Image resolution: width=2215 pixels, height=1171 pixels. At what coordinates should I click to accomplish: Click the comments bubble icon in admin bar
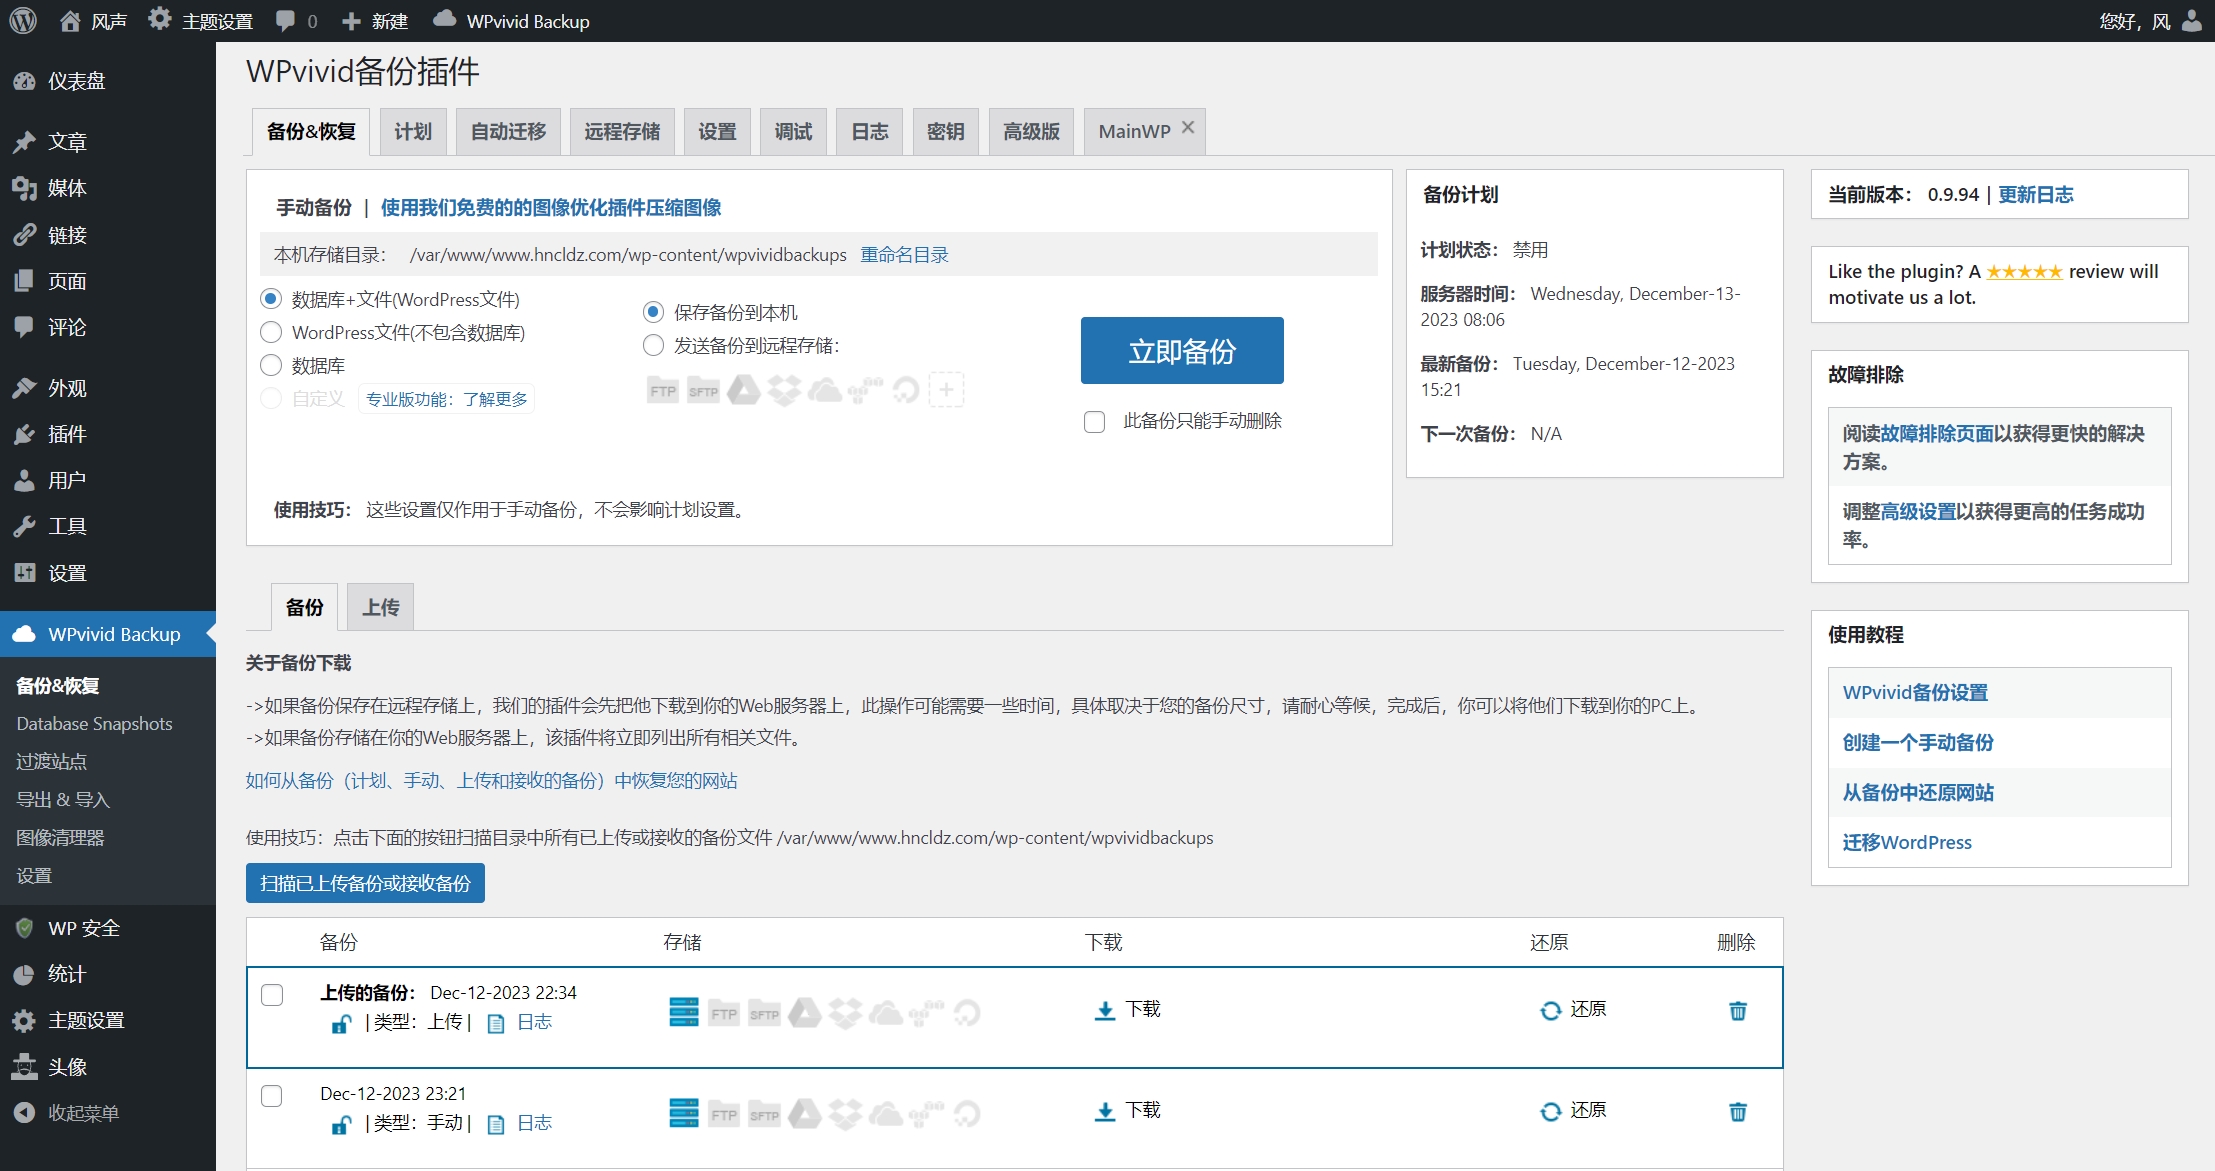point(286,21)
